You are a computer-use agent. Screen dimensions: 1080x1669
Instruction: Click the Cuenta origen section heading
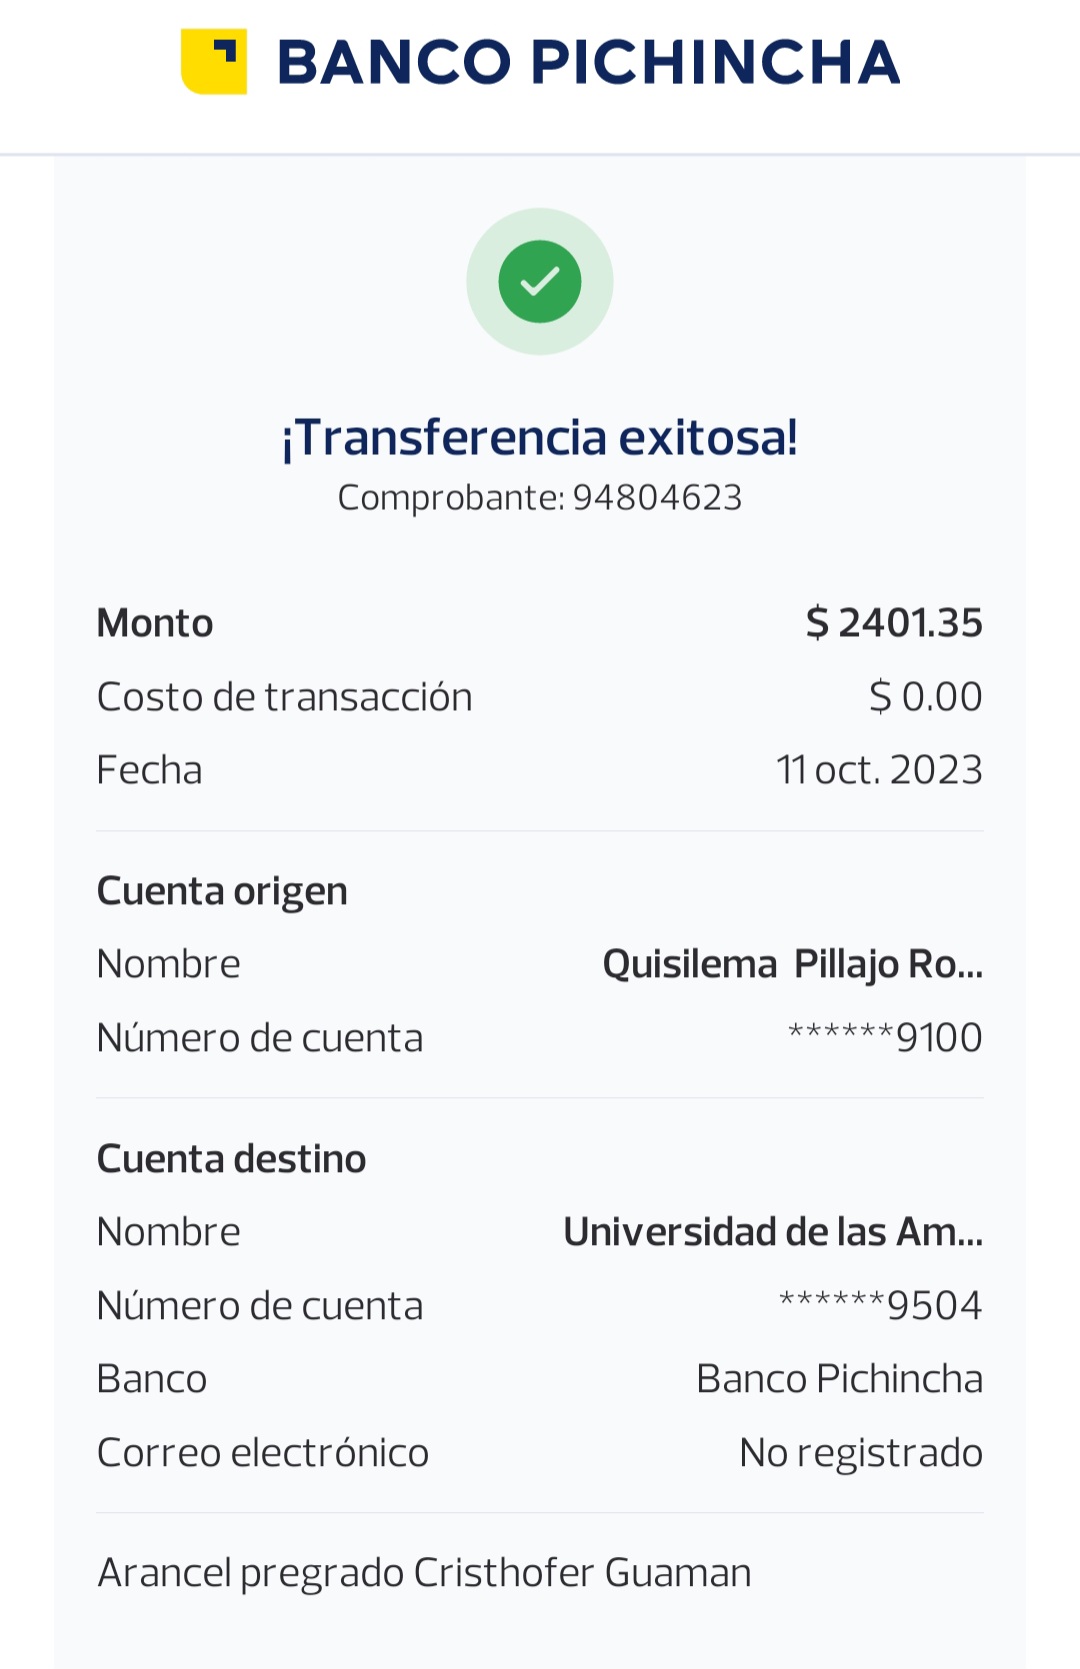[222, 891]
